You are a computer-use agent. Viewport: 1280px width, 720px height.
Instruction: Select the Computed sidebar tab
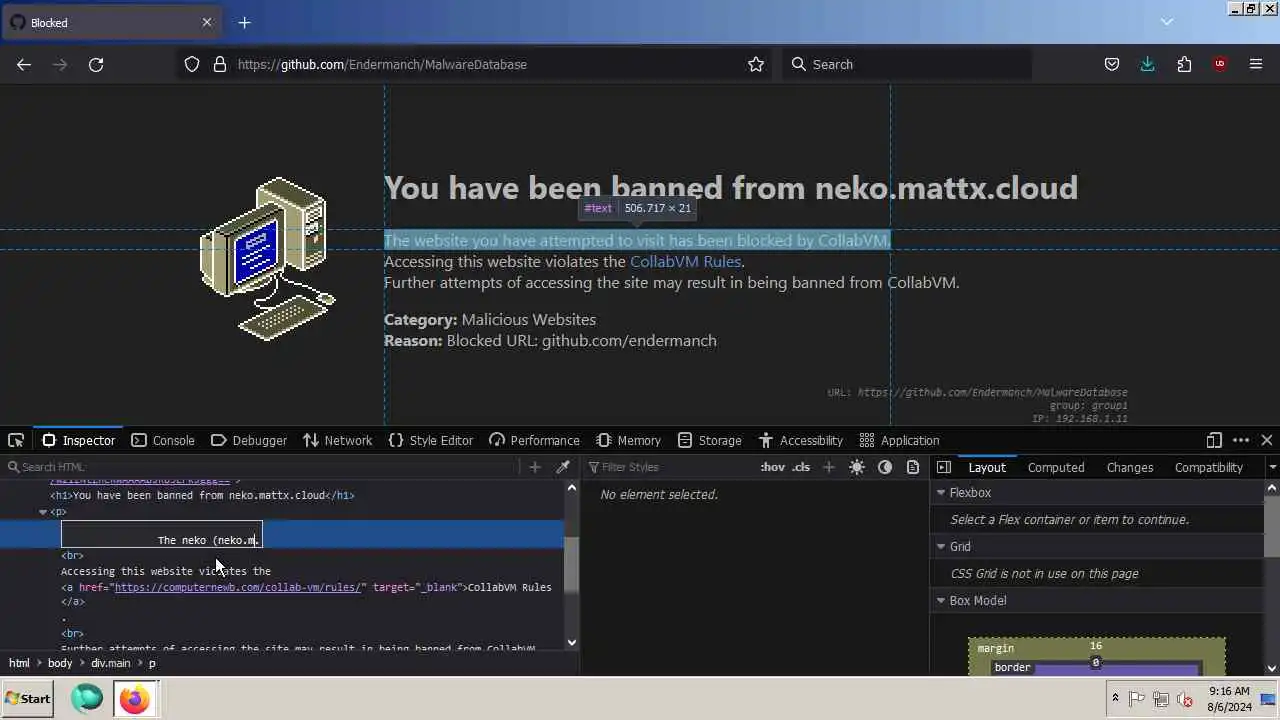(1056, 467)
